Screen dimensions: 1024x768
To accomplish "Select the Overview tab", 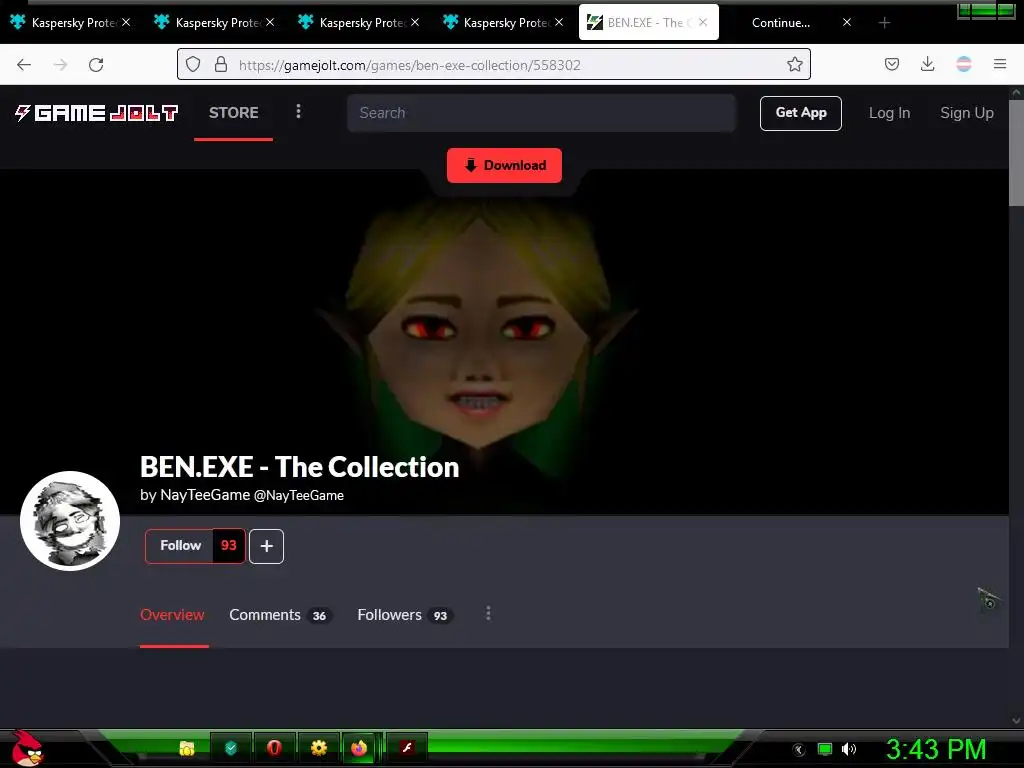I will coord(172,615).
